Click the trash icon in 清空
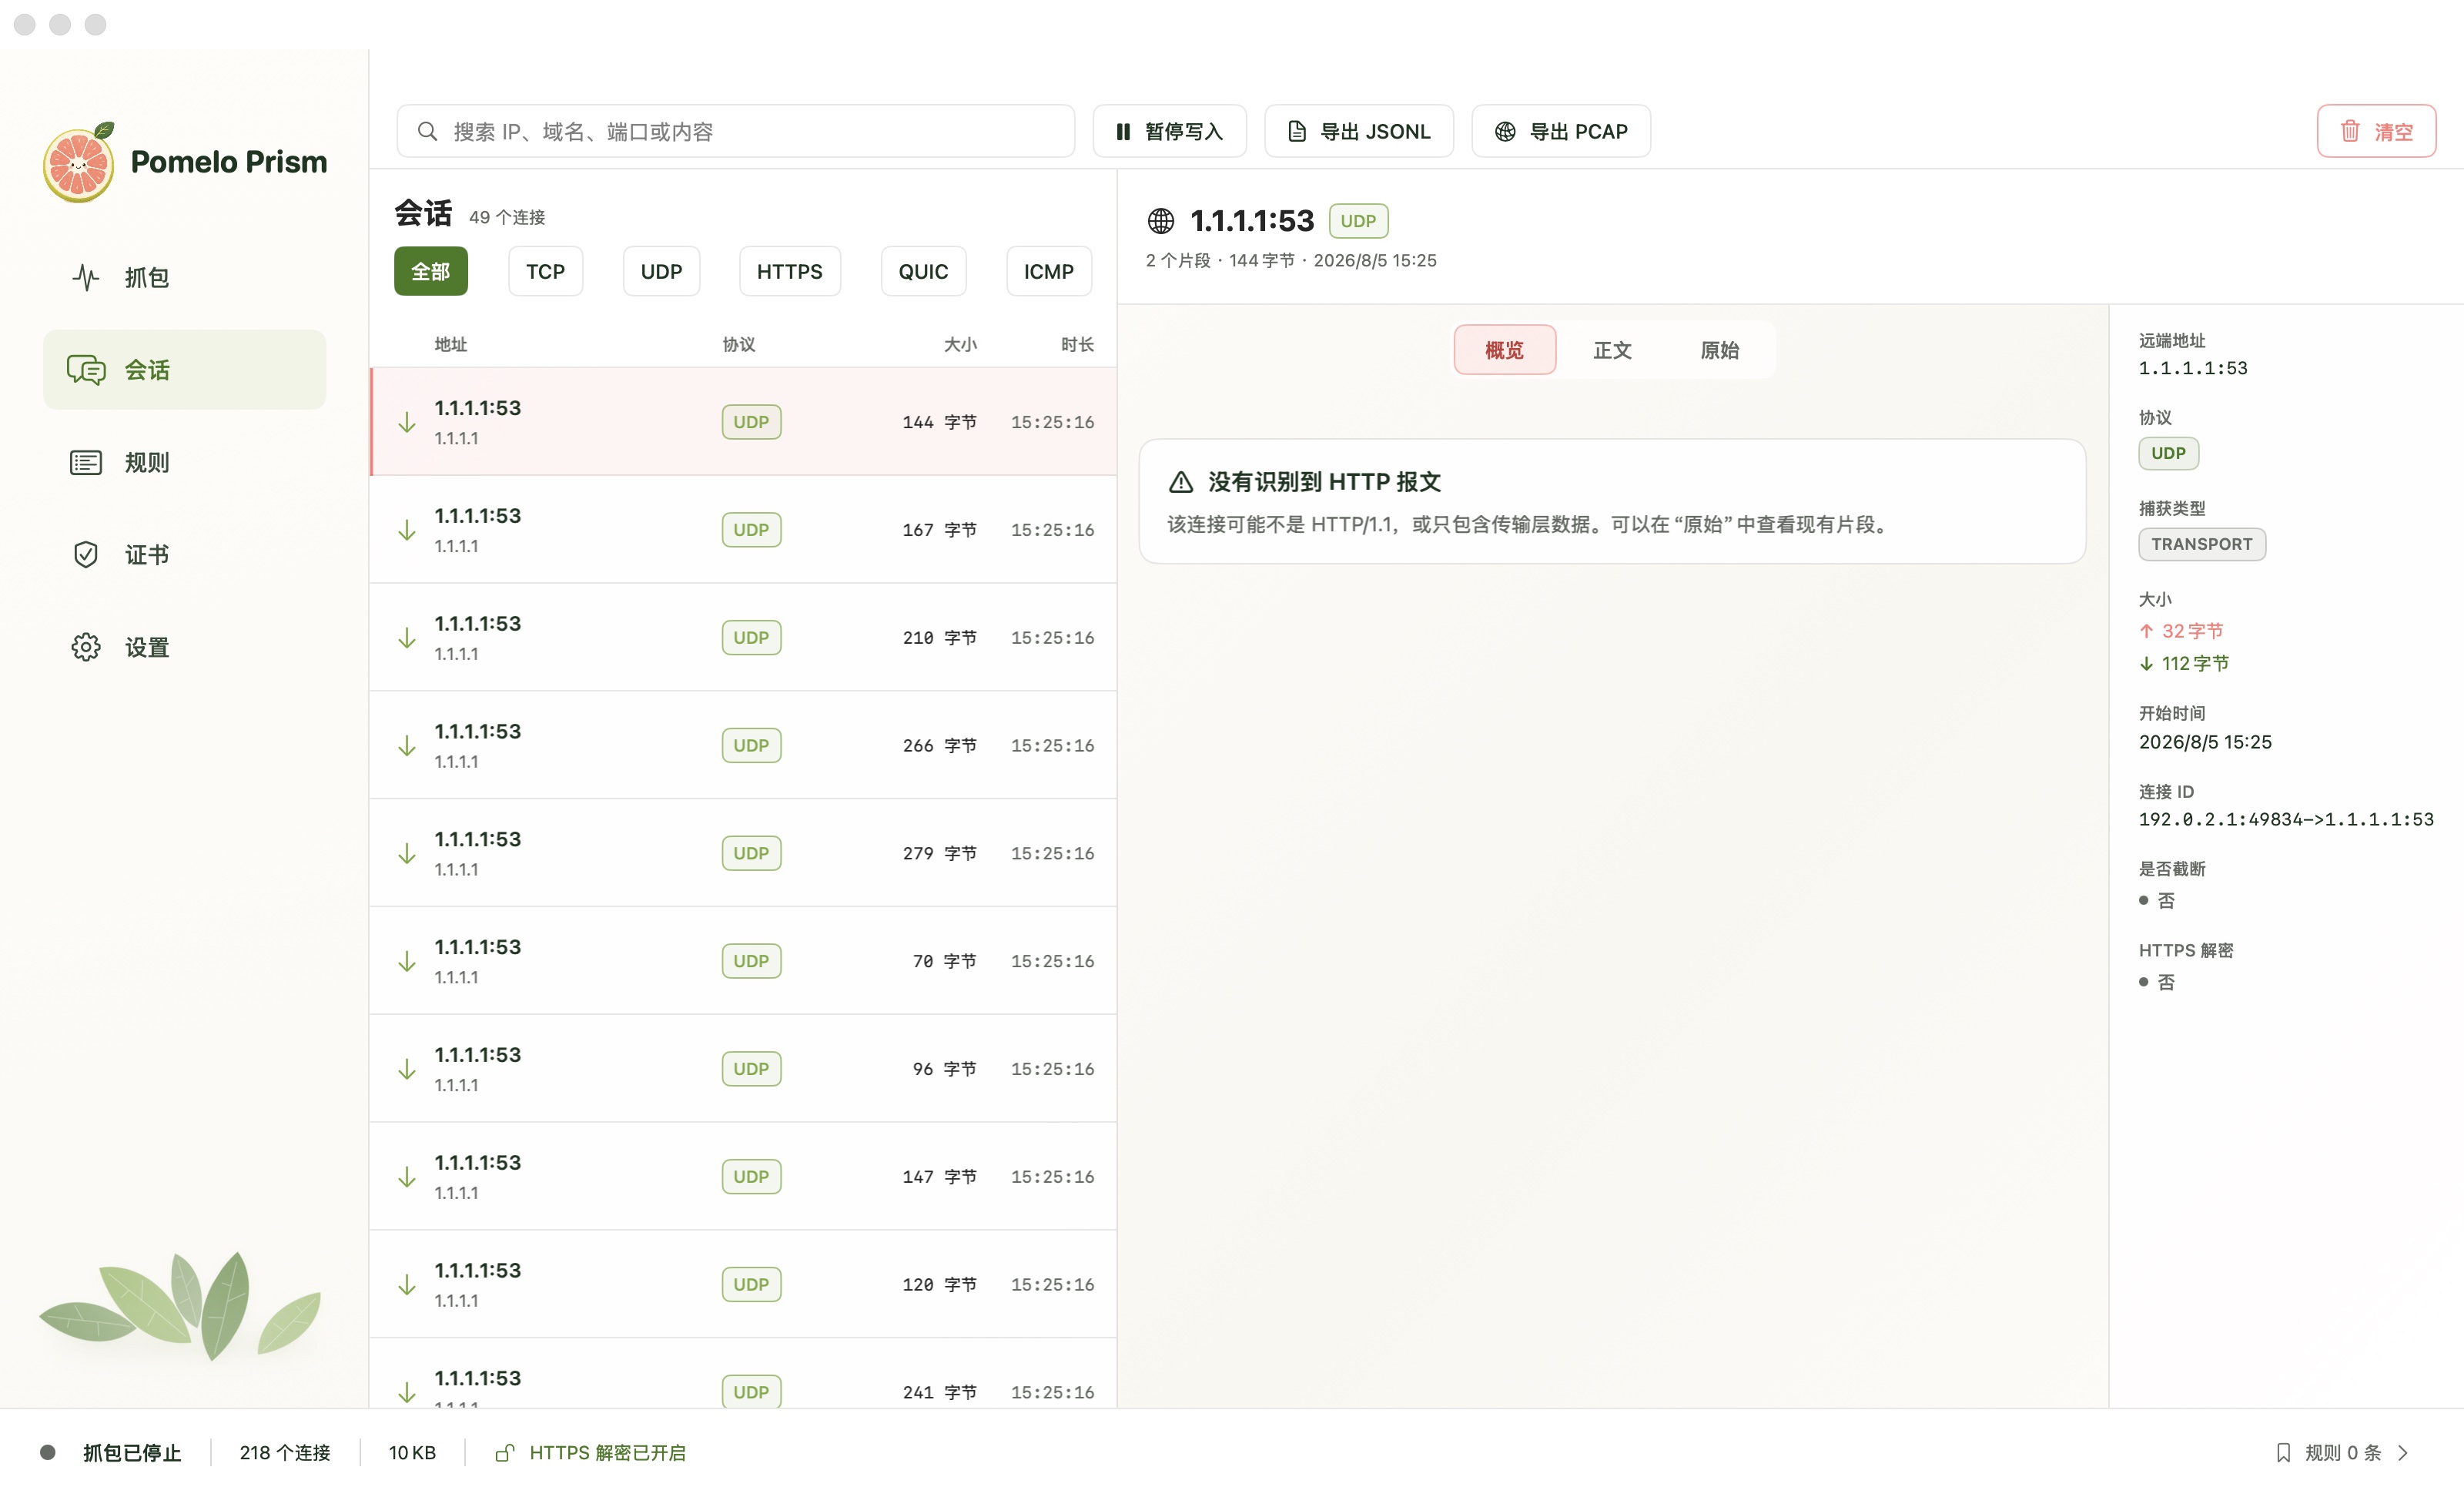Viewport: 2464px width, 1497px height. click(x=2349, y=131)
